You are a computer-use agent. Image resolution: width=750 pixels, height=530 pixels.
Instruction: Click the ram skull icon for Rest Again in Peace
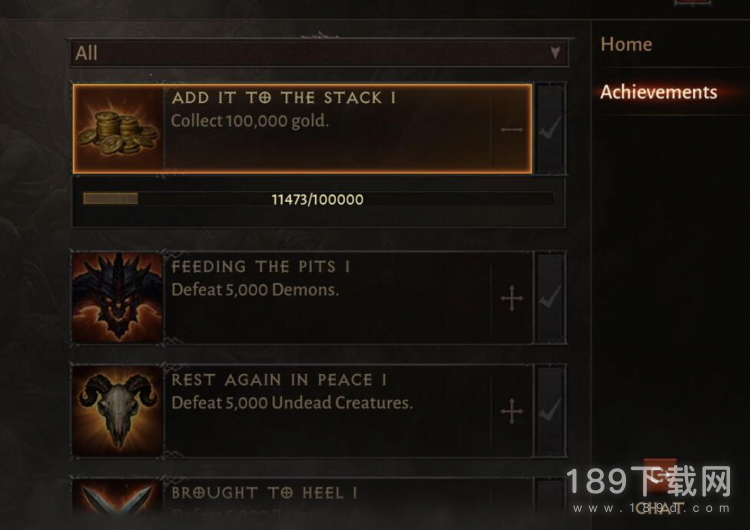coord(118,410)
